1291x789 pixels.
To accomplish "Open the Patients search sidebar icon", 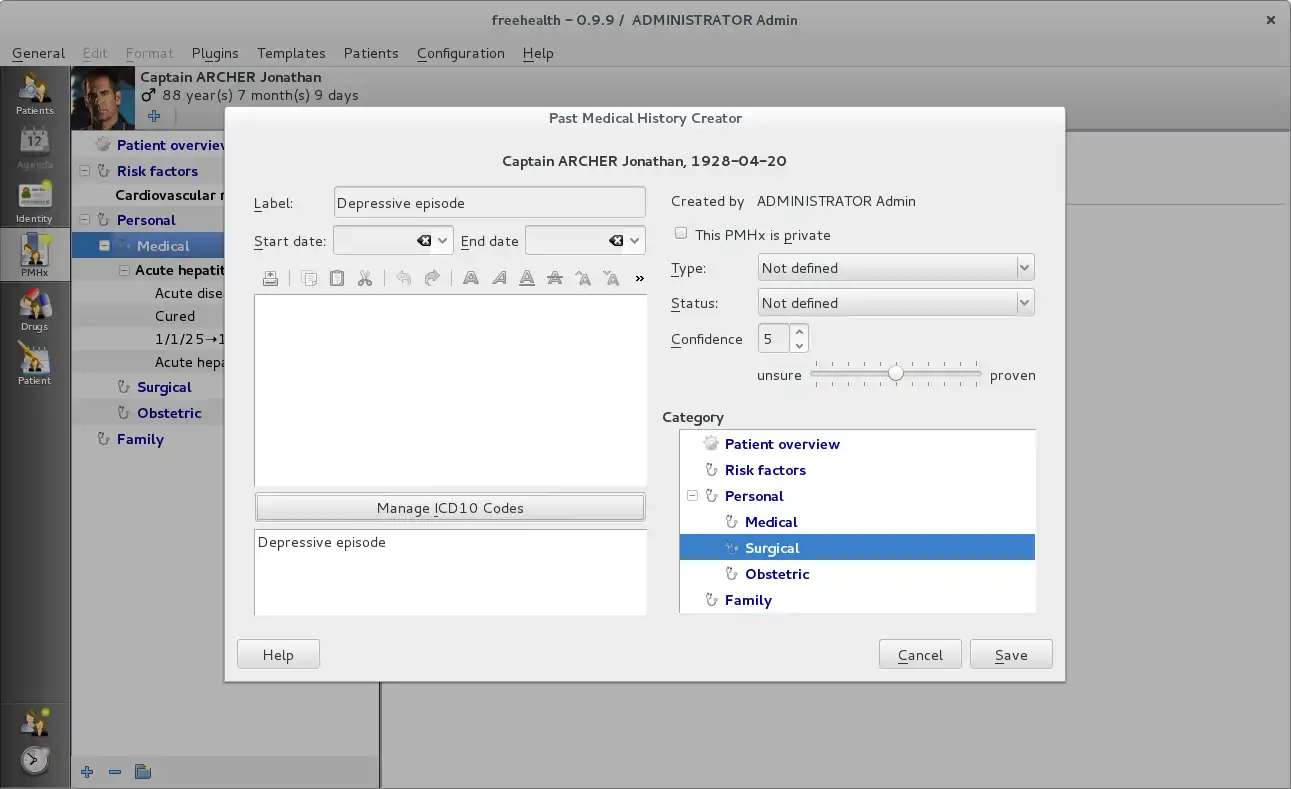I will 35,93.
